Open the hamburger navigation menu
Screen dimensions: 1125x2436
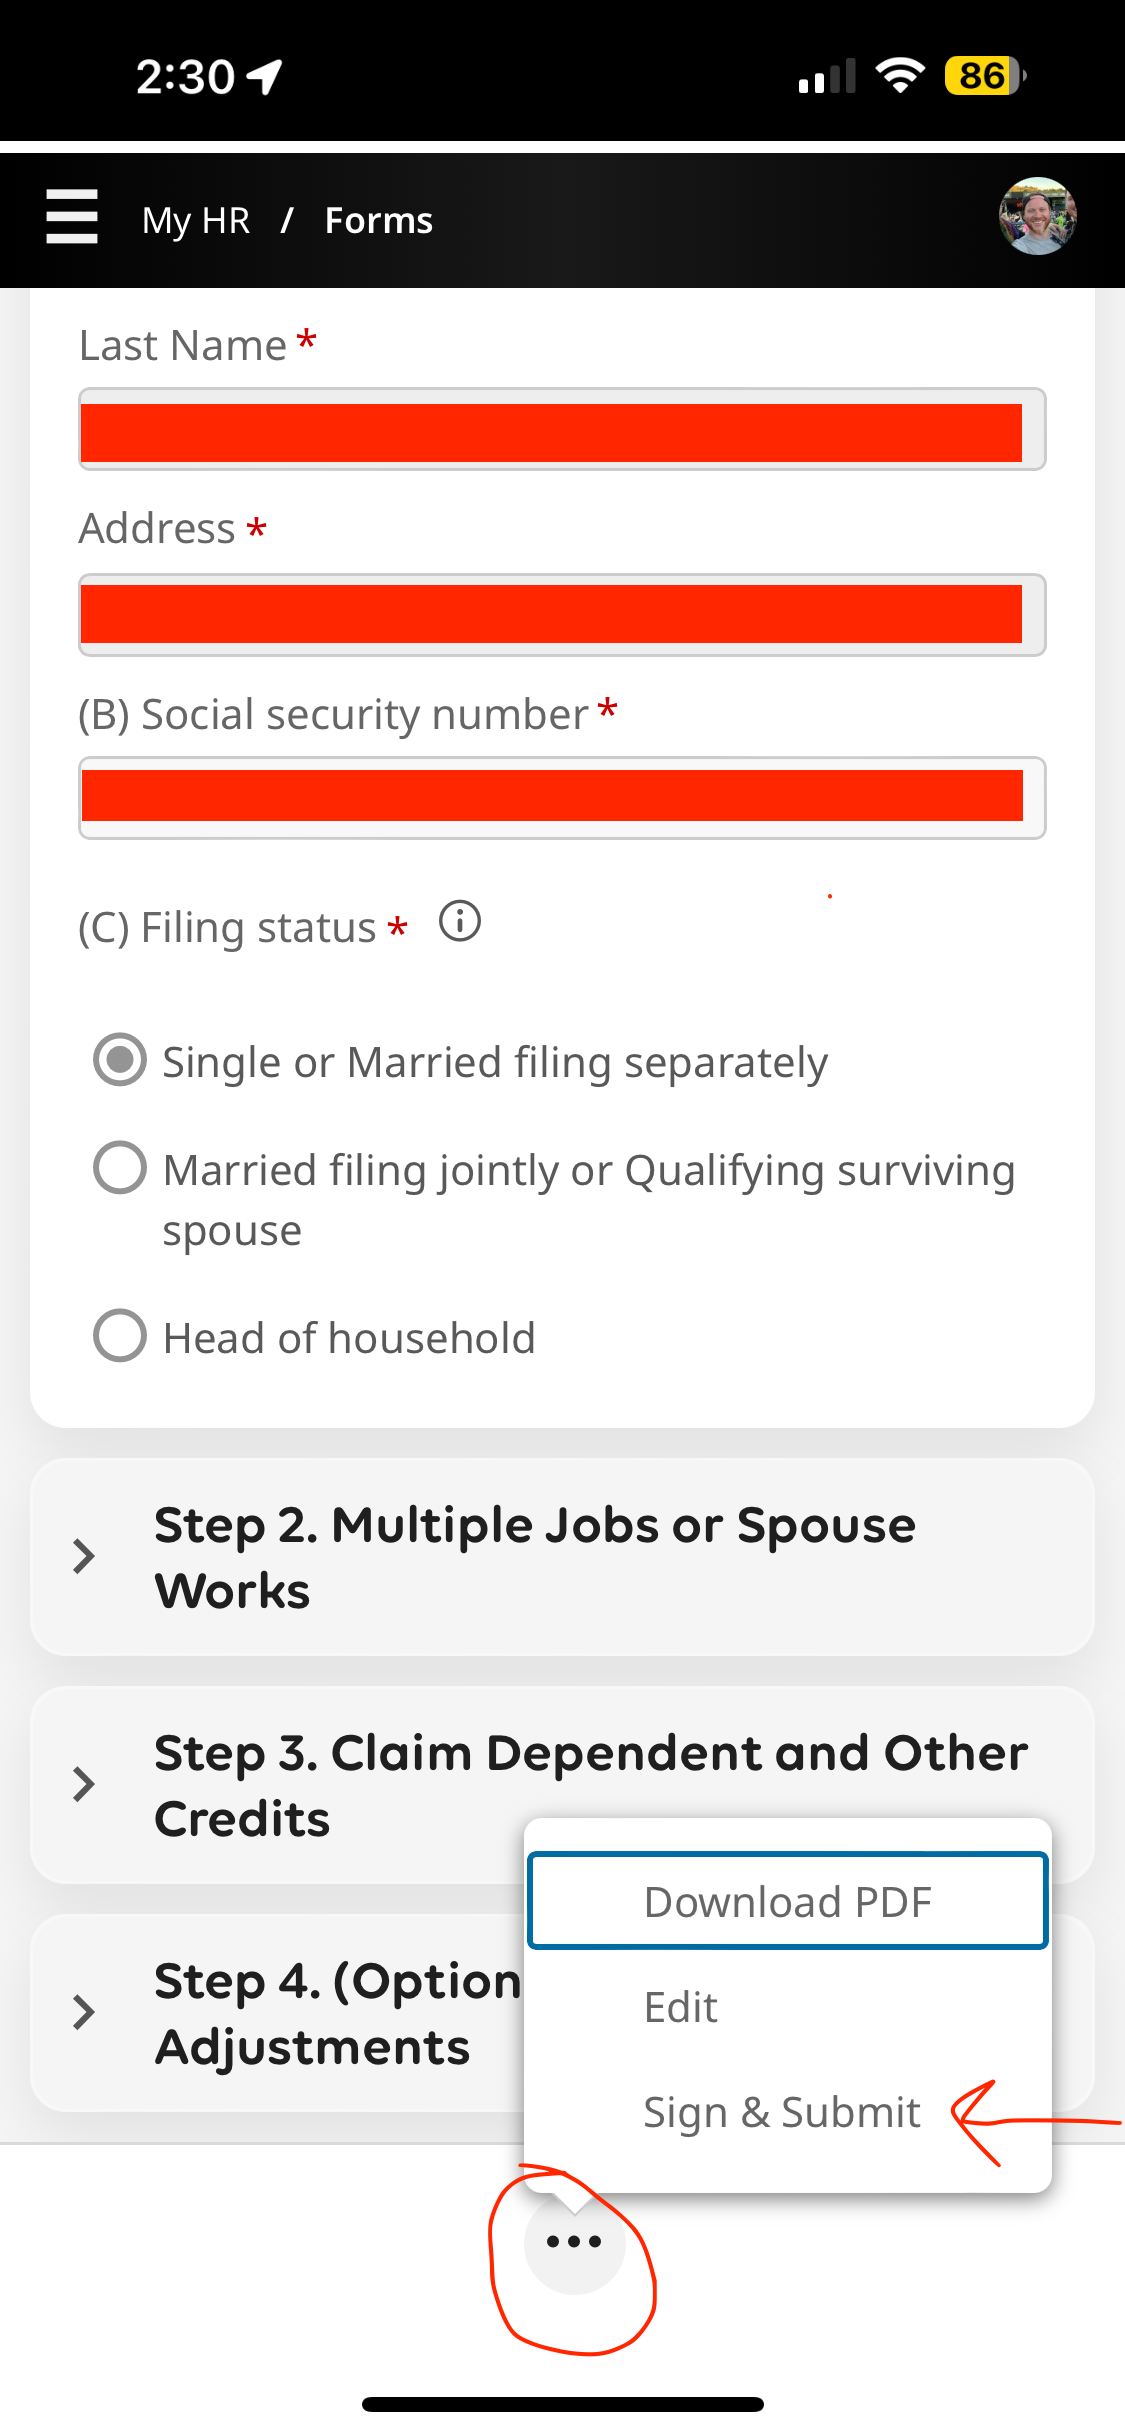click(72, 217)
